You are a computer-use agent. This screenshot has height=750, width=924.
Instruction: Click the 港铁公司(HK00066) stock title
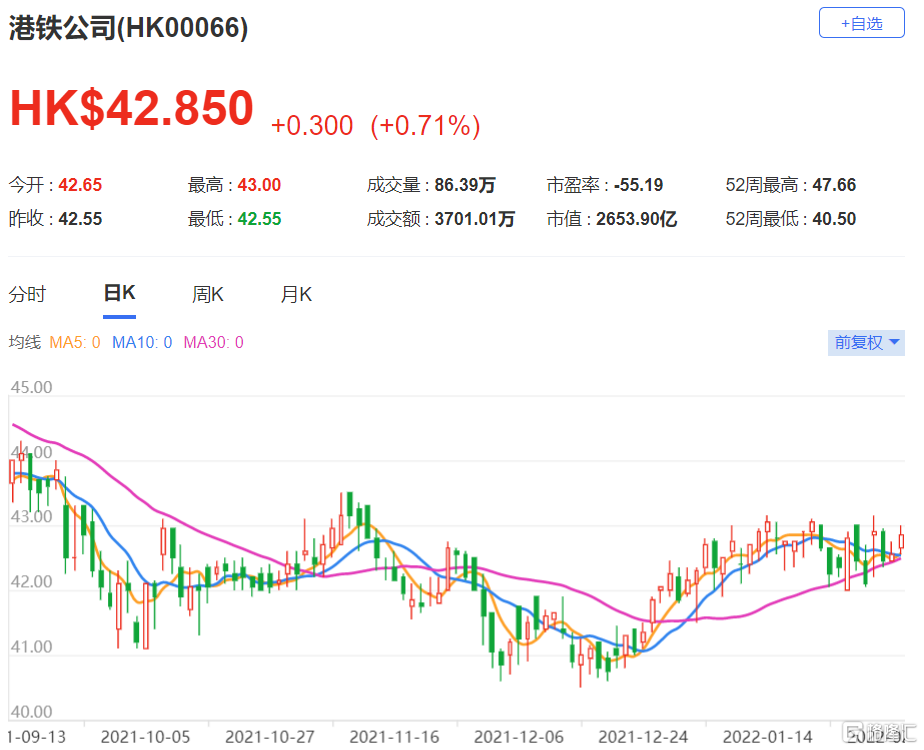click(x=129, y=28)
